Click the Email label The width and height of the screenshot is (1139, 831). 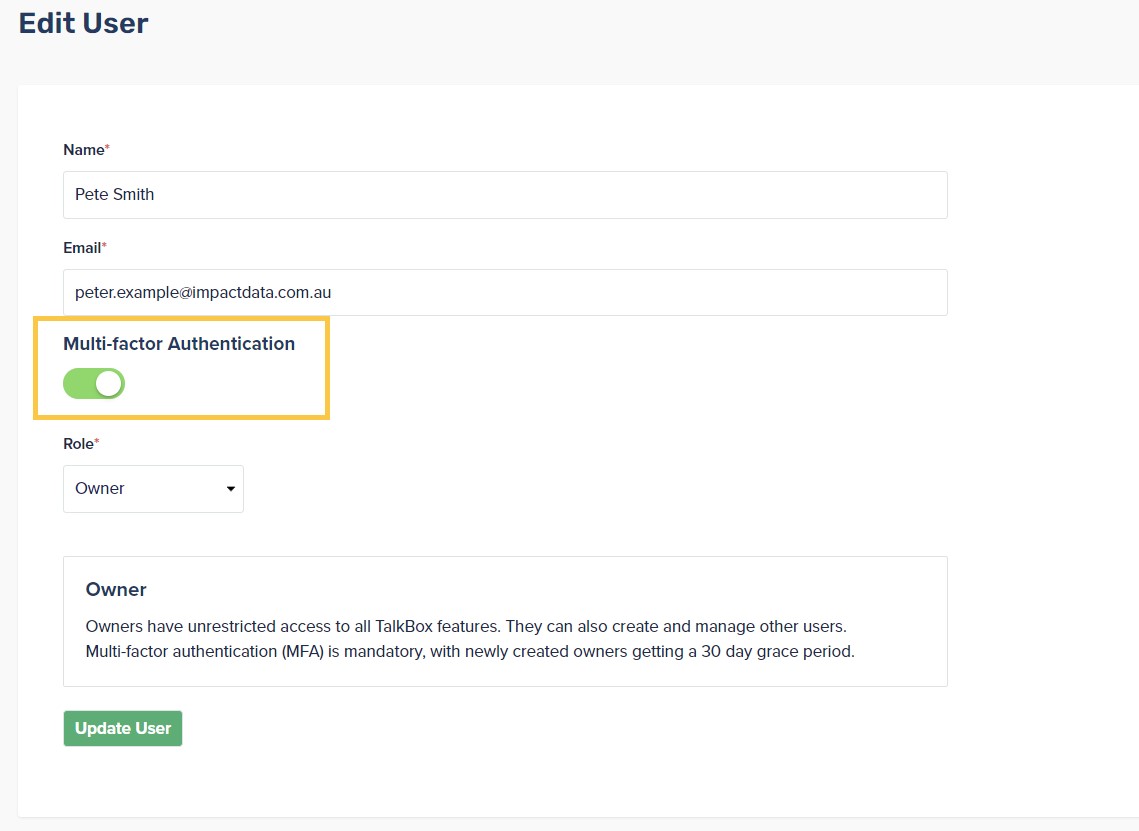pyautogui.click(x=80, y=247)
